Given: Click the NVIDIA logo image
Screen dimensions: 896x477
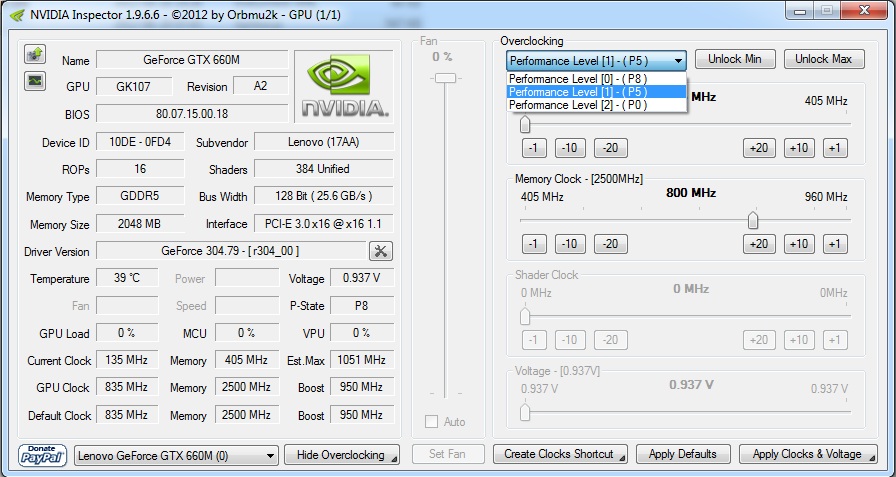Looking at the screenshot, I should (344, 86).
